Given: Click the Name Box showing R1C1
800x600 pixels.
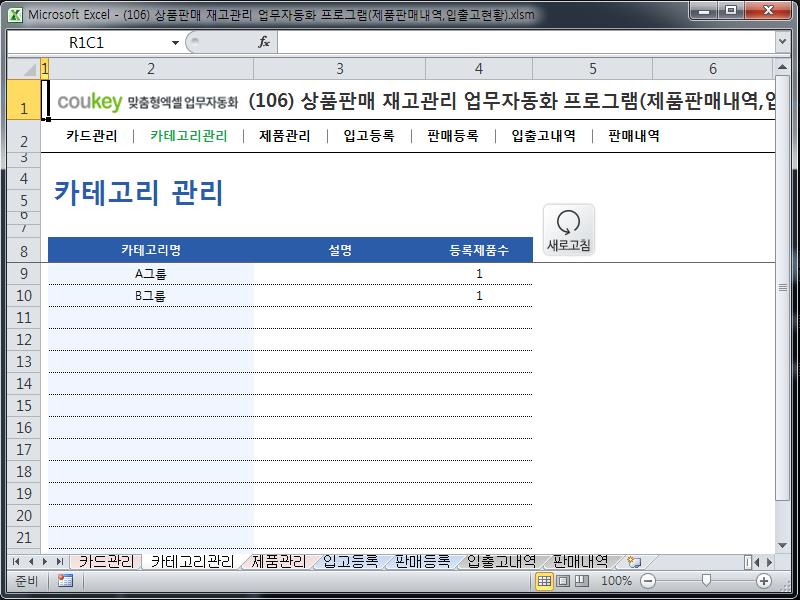Looking at the screenshot, I should point(89,43).
